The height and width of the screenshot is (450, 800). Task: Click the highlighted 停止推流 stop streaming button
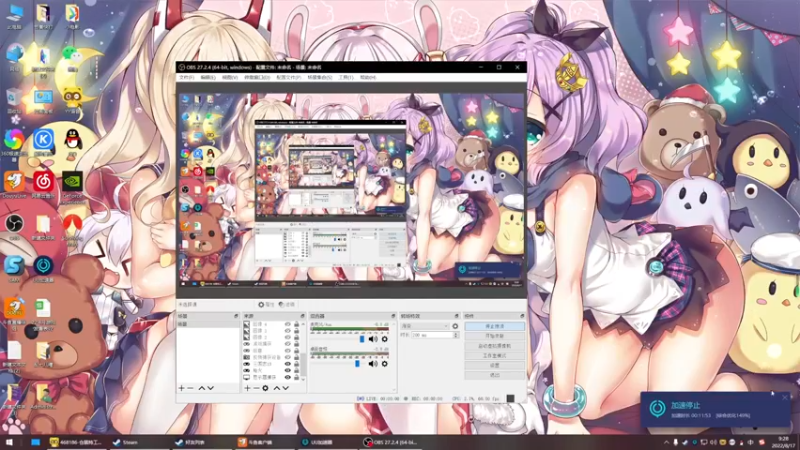tap(494, 326)
